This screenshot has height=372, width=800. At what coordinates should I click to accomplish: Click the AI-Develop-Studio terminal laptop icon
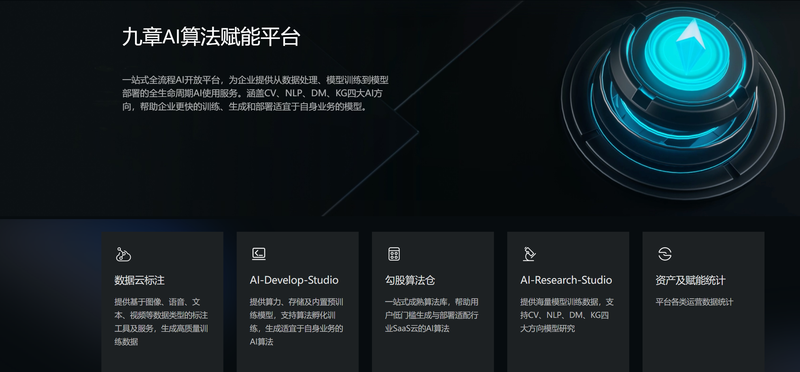pos(259,254)
